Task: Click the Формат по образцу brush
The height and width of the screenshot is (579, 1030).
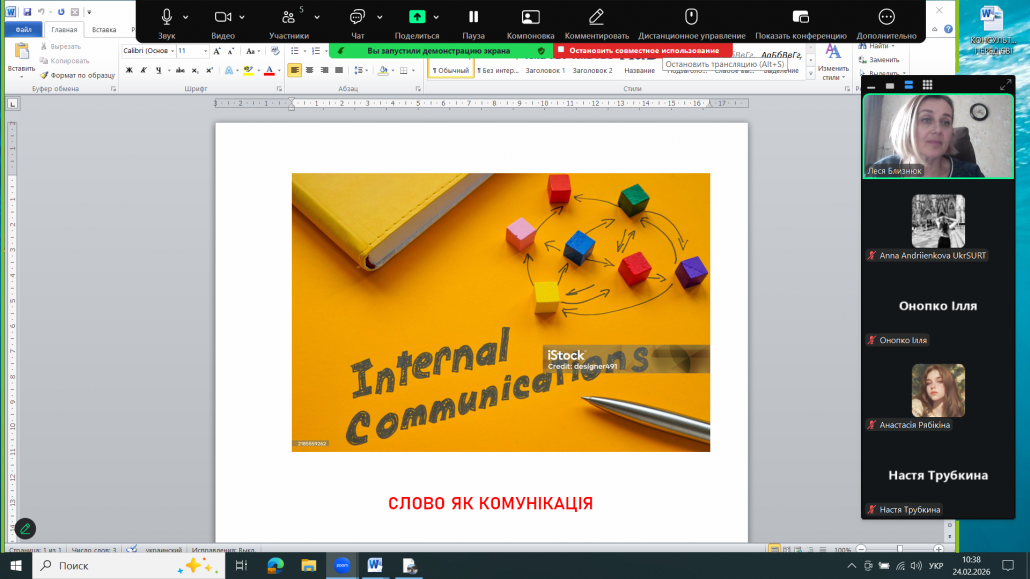Action: point(77,74)
